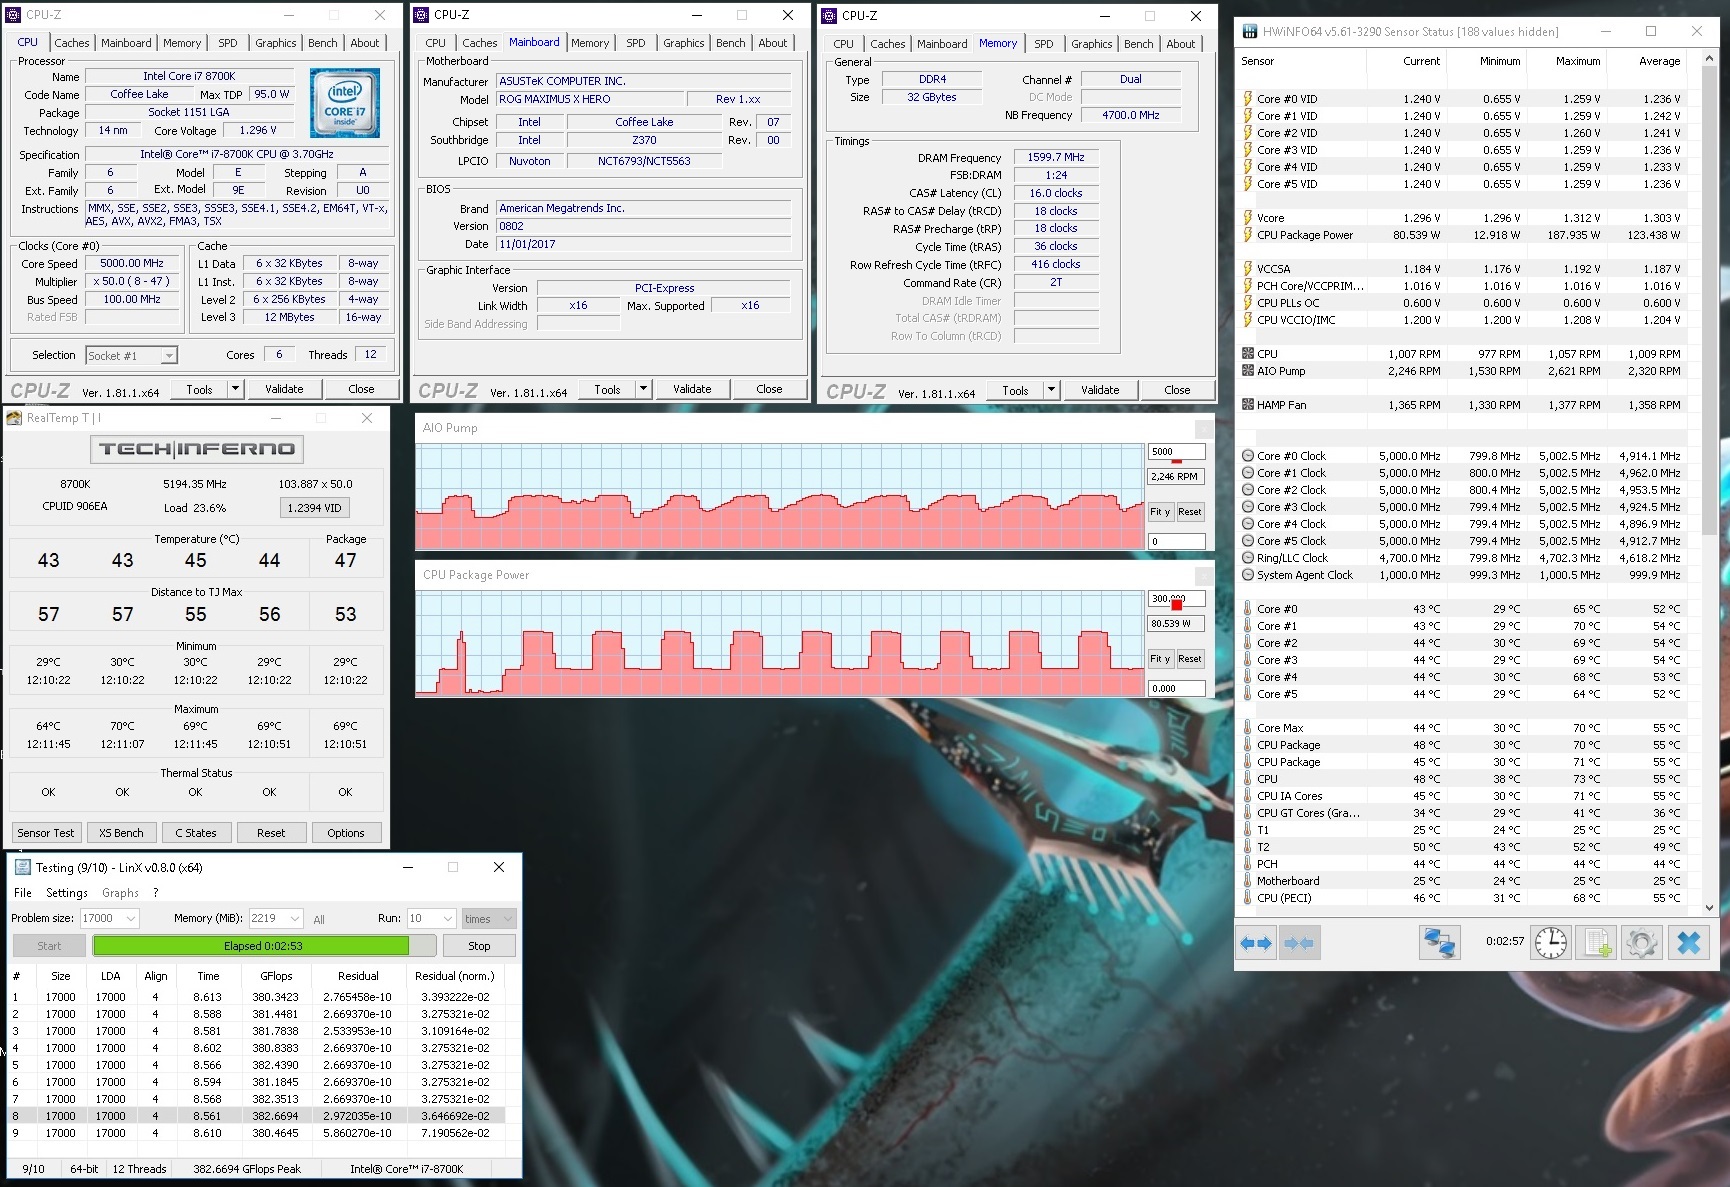This screenshot has height=1187, width=1730.
Task: Open HWiNFO sensor settings via the gear icon
Action: coord(1641,942)
